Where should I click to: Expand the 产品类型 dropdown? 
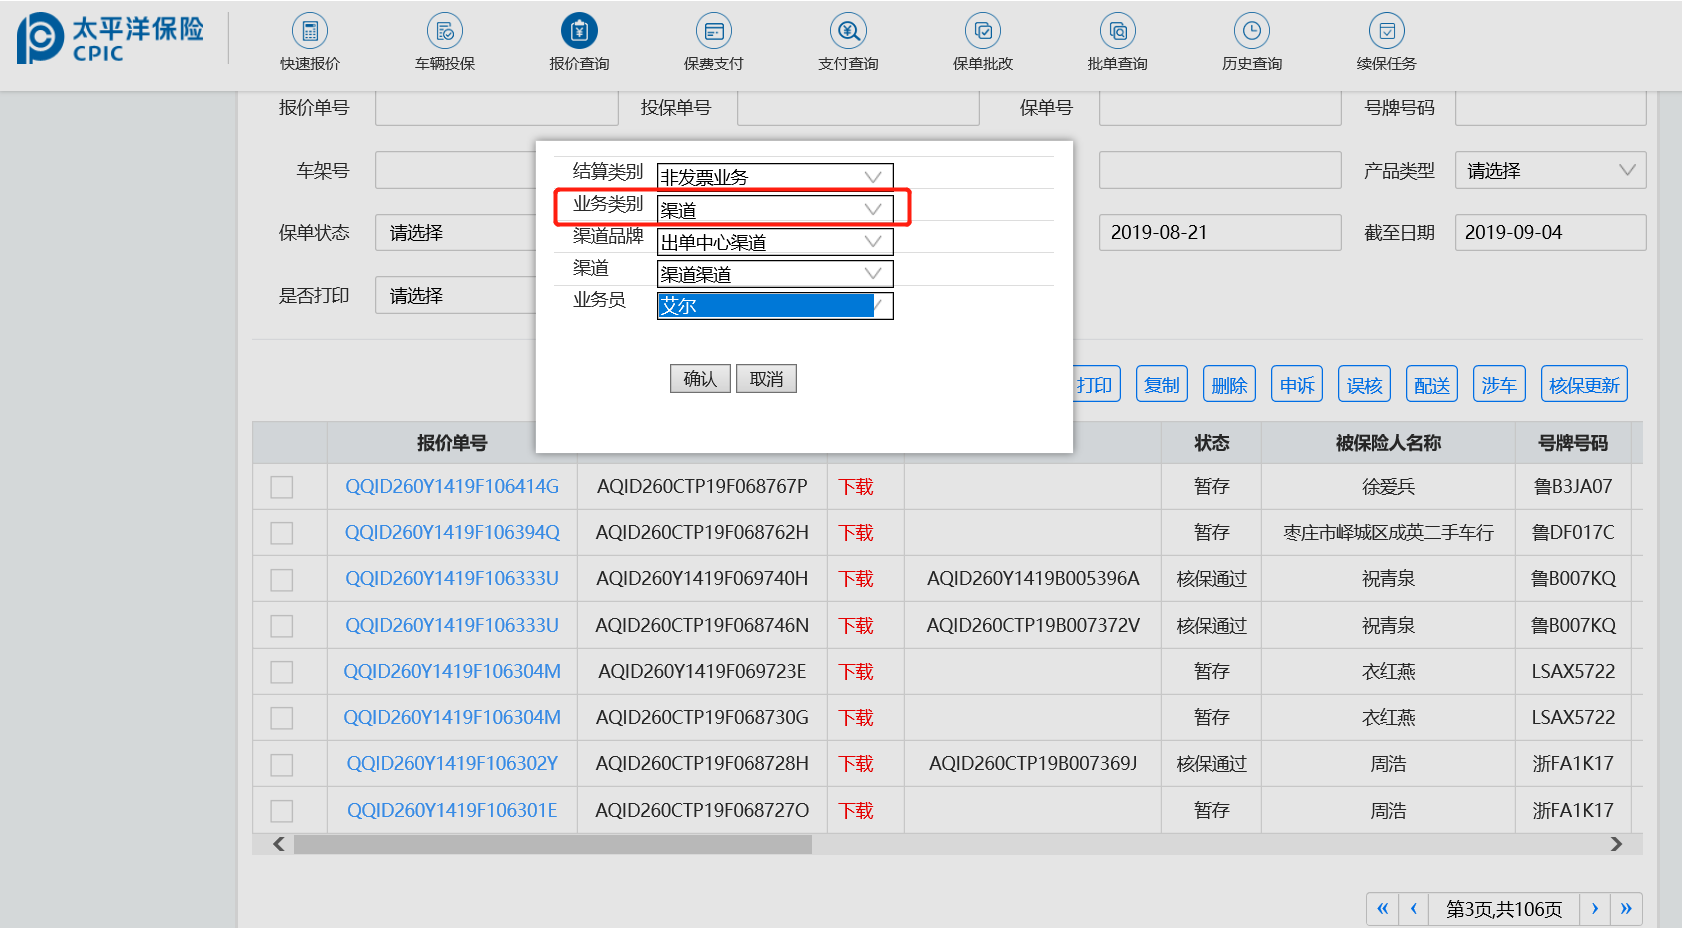coord(1550,170)
